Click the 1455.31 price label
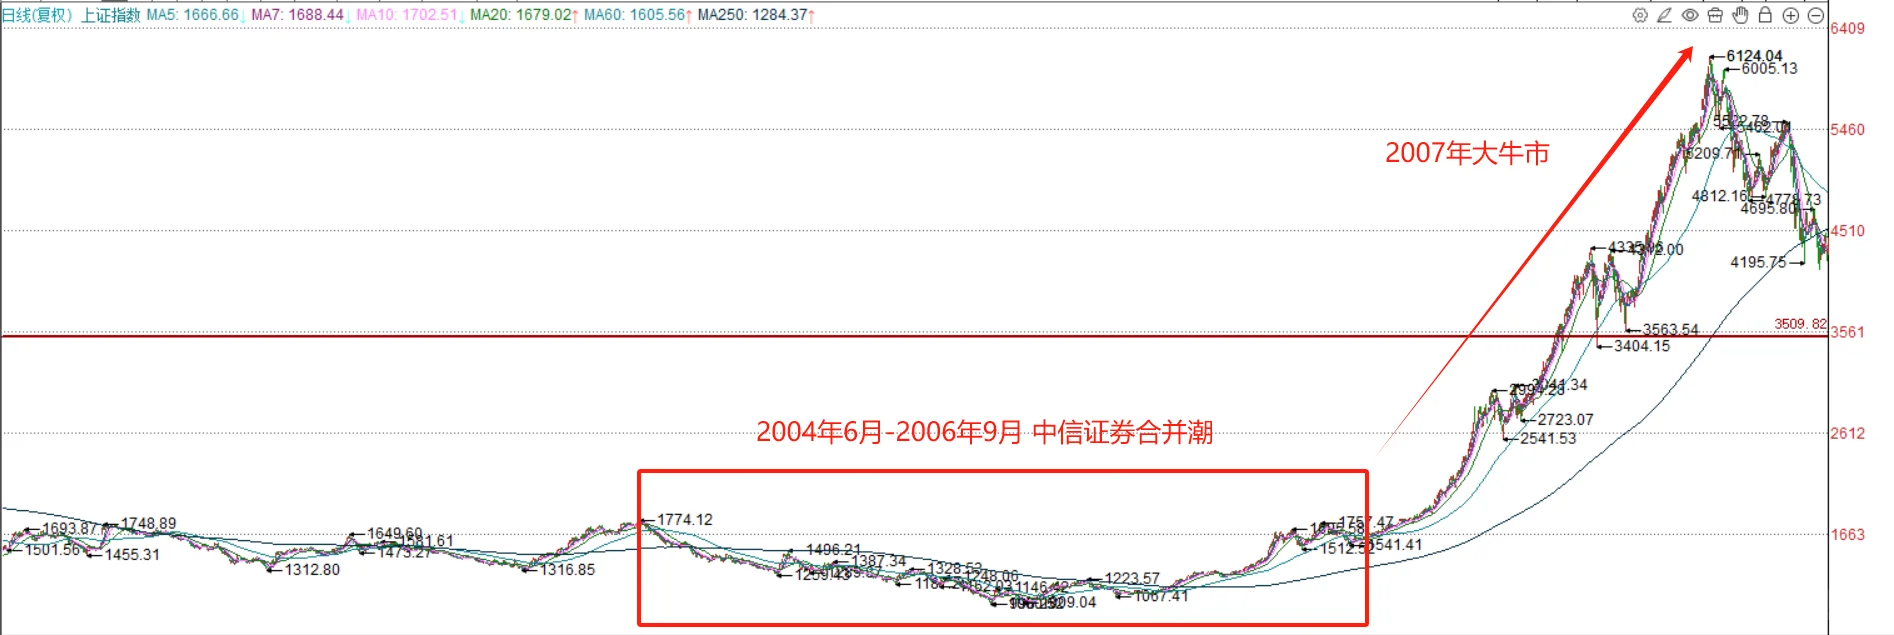Viewport: 1894px width, 635px height. [x=132, y=555]
